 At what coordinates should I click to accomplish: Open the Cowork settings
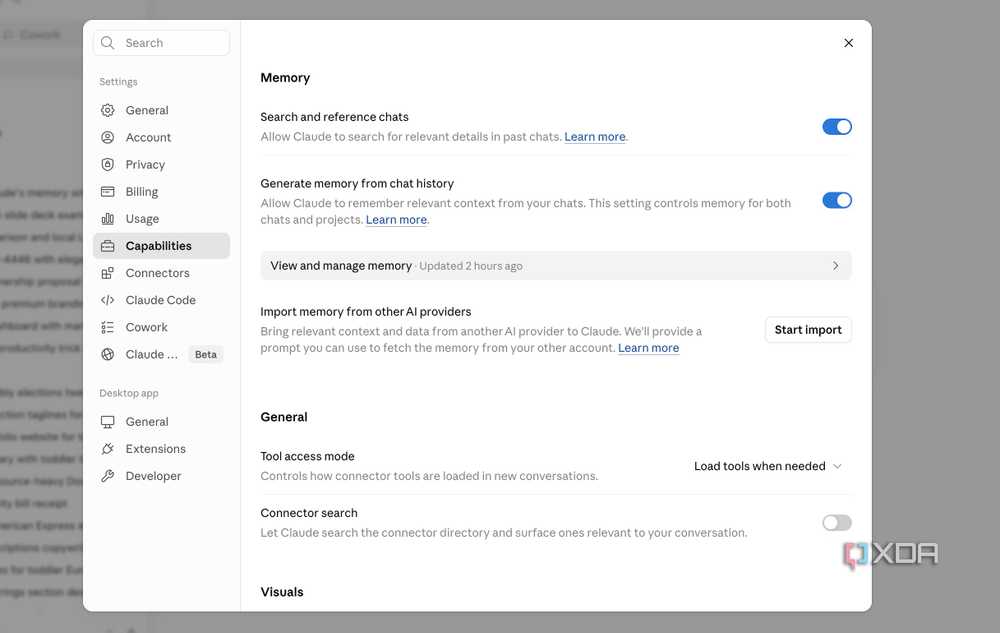(x=161, y=327)
